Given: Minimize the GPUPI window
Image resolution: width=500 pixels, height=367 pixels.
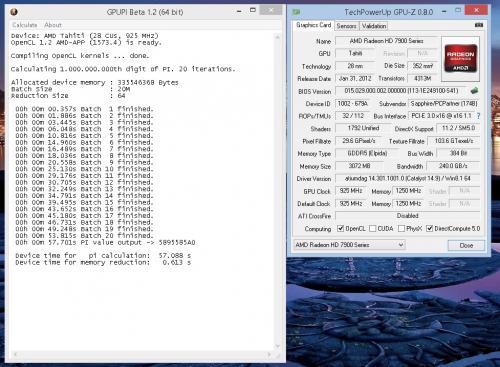Looking at the screenshot, I should coord(239,11).
